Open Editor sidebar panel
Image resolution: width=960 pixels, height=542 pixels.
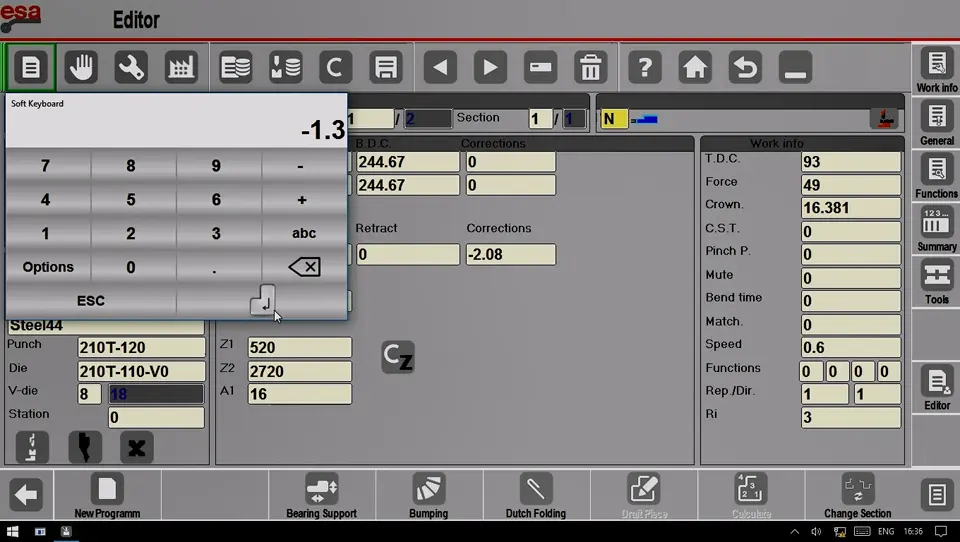click(x=937, y=388)
